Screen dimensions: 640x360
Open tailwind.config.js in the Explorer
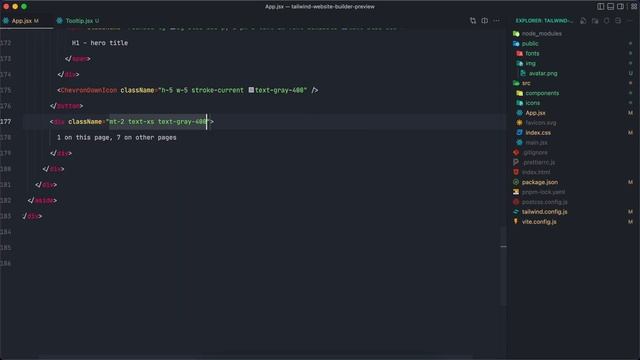[x=544, y=212]
